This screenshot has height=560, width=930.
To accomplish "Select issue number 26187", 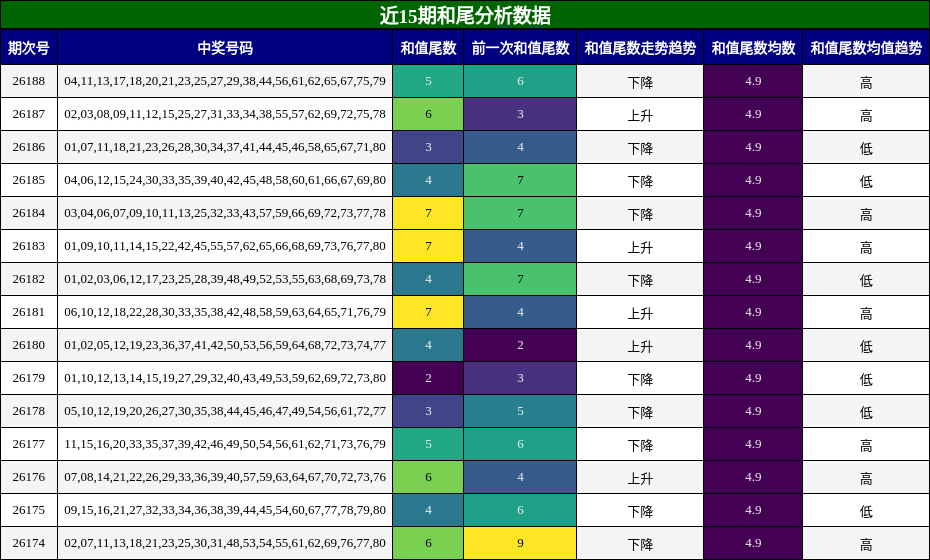I will (x=28, y=114).
